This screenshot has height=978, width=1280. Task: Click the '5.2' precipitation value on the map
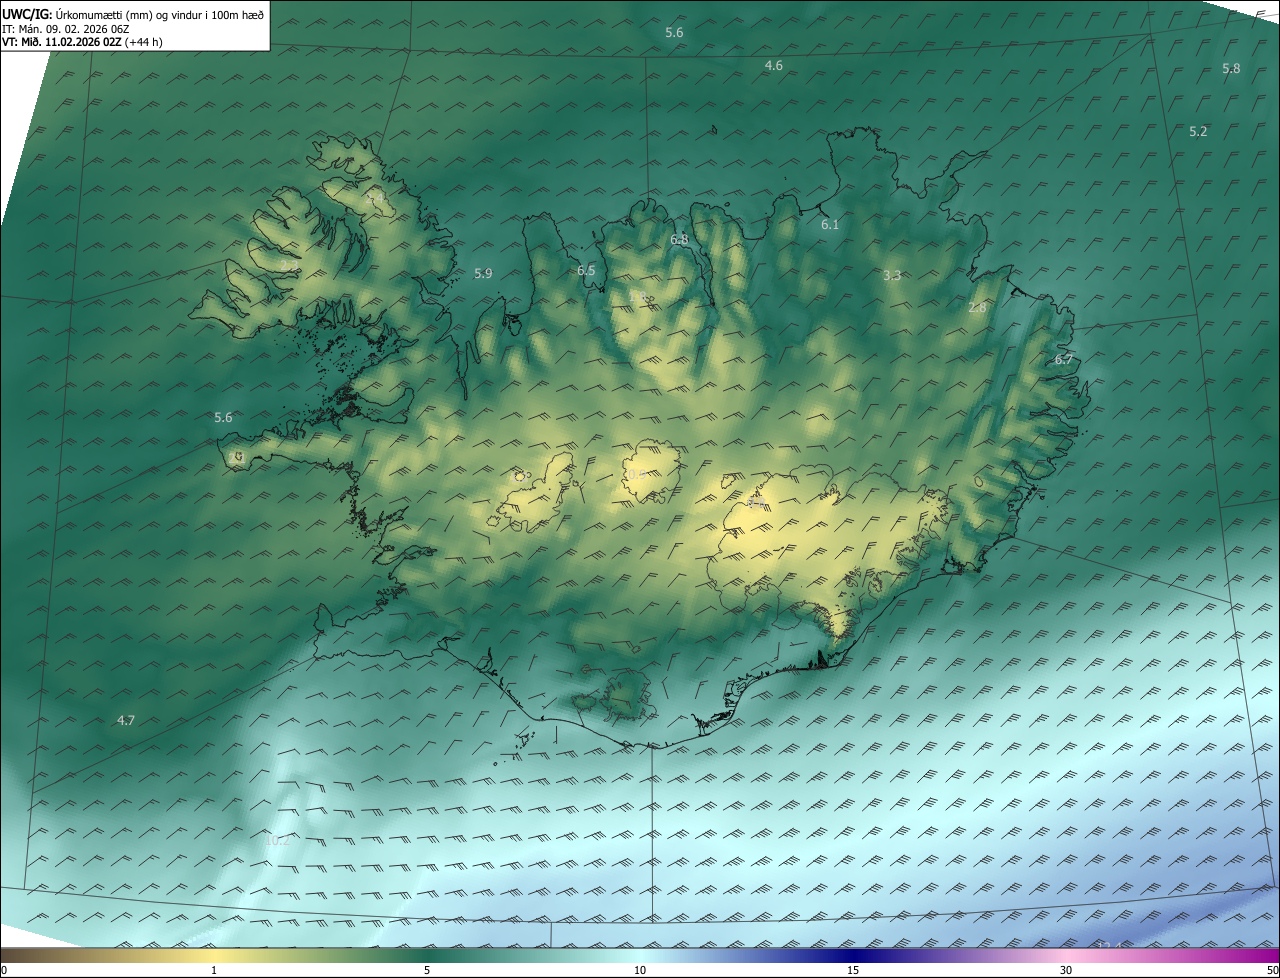[1198, 131]
